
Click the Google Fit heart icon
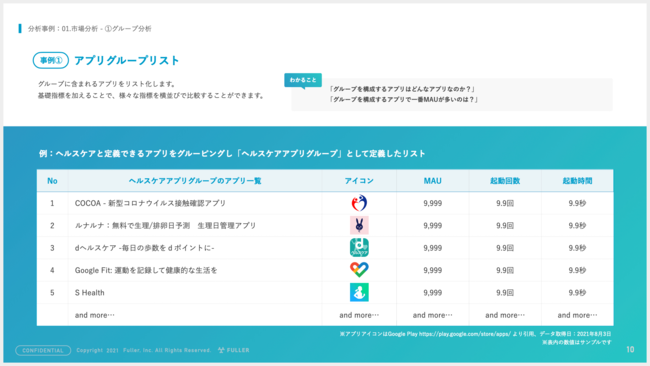(x=359, y=270)
